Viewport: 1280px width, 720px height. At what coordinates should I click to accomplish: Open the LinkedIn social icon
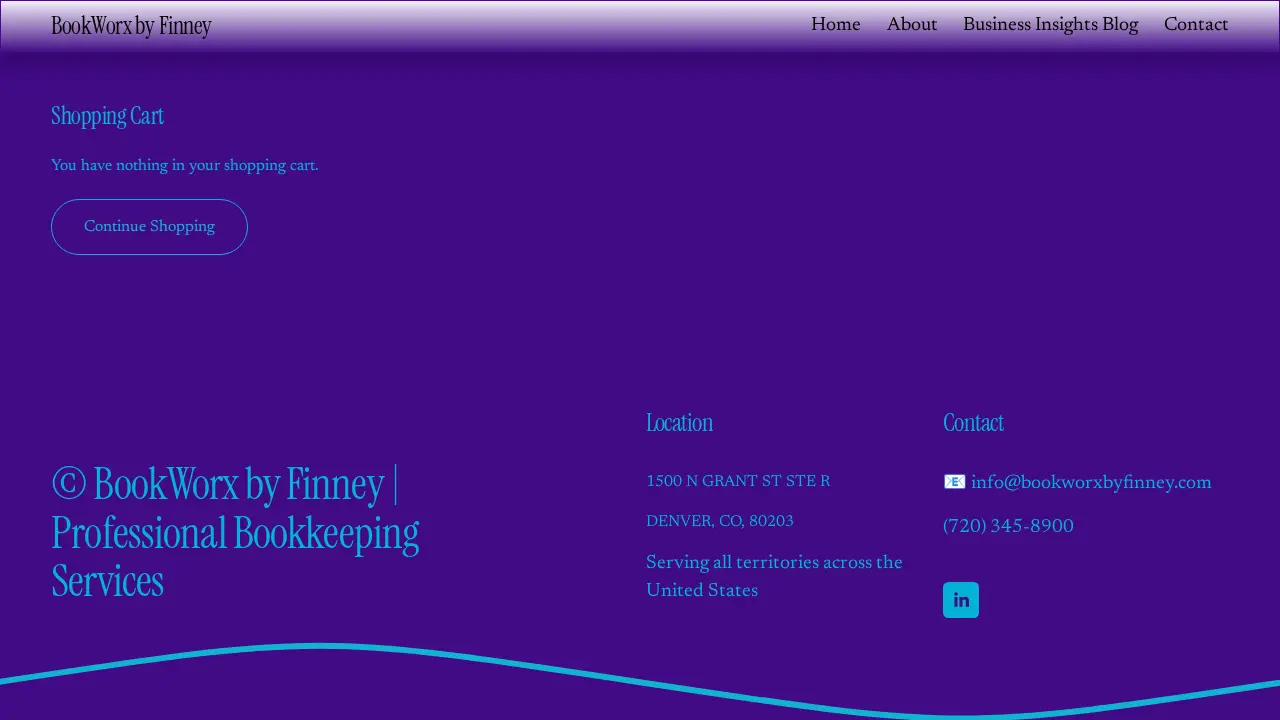coord(961,600)
